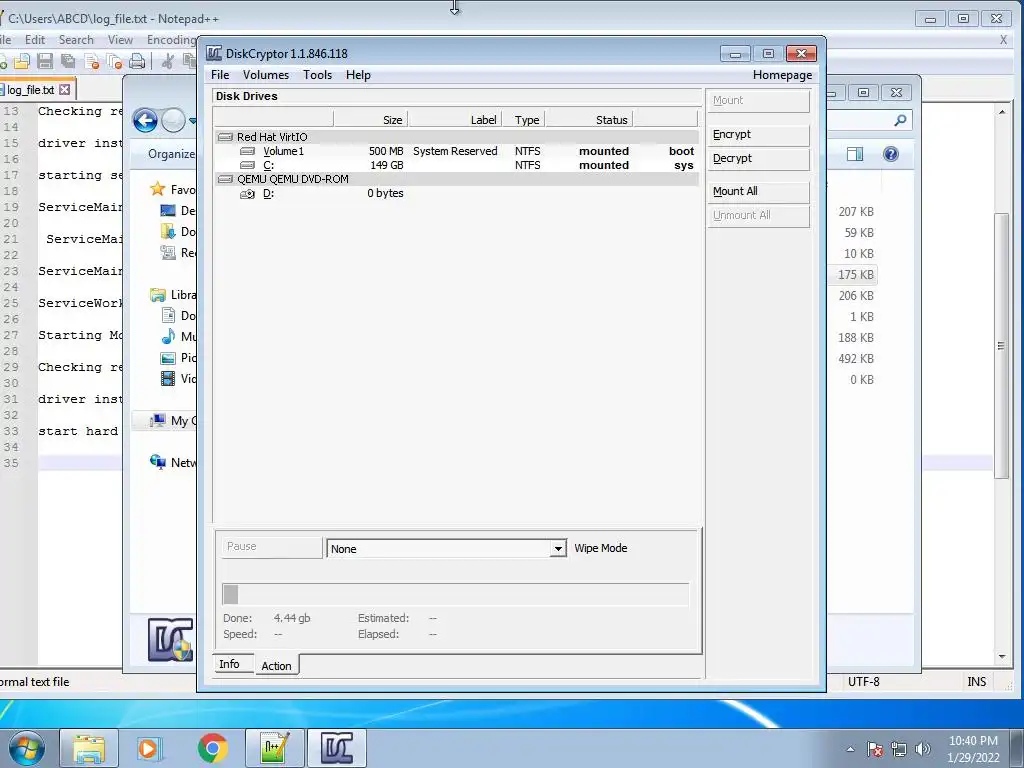Open Google Chrome from the taskbar
Screen dimensions: 1024x768
(212, 748)
